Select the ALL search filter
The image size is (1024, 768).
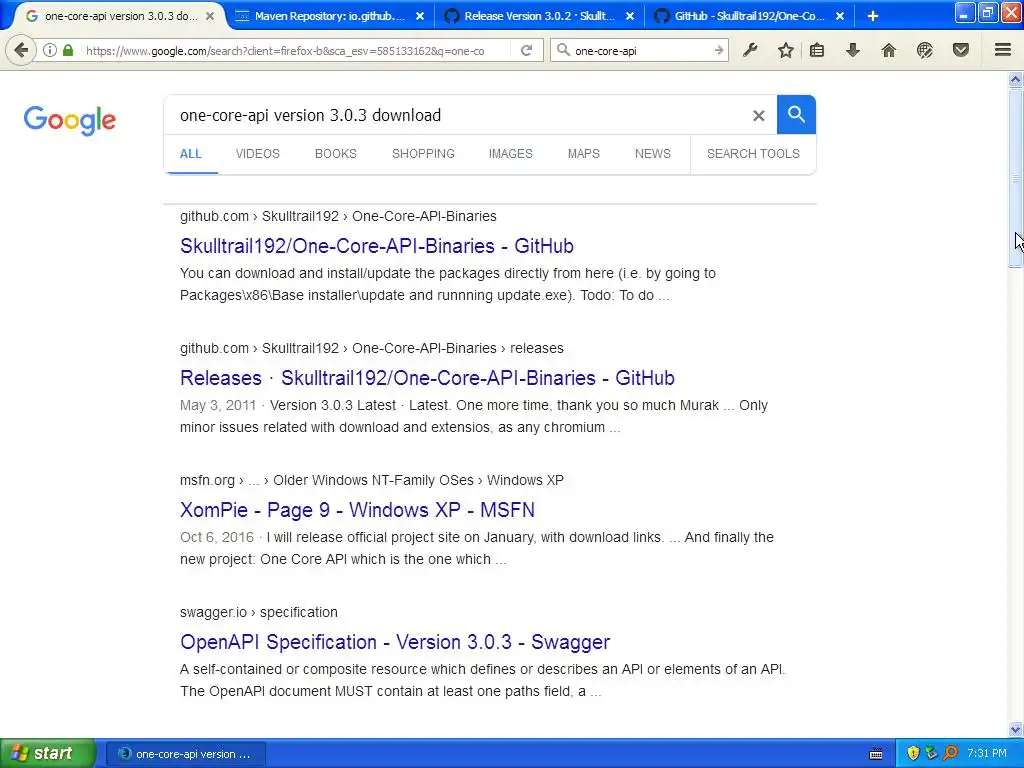(x=191, y=154)
